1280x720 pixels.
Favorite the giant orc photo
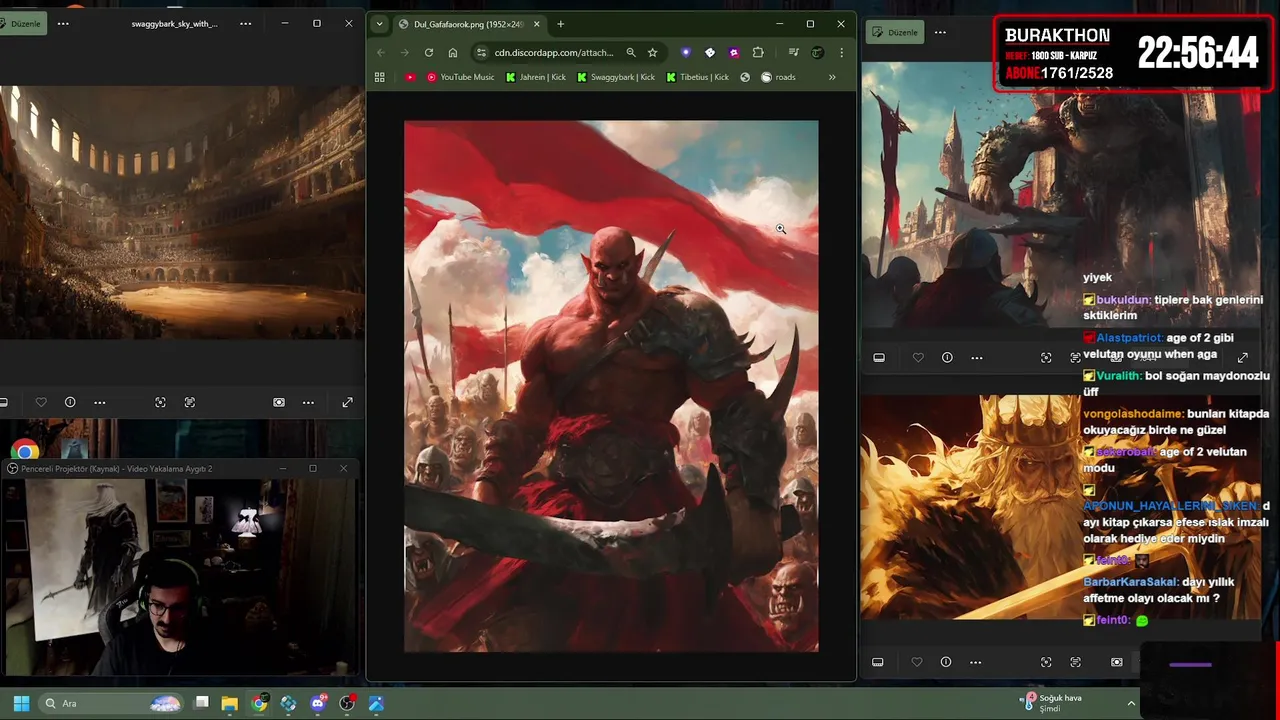tap(918, 357)
